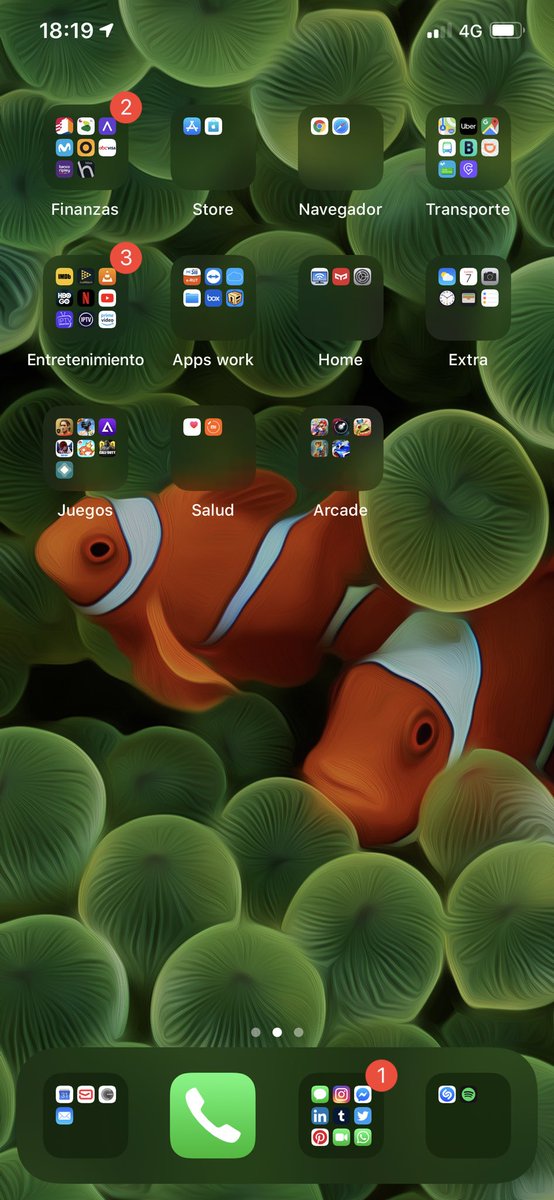Tap the Netflix mini icon in Entretenimiento
Viewport: 554px width, 1200px height.
coord(85,298)
